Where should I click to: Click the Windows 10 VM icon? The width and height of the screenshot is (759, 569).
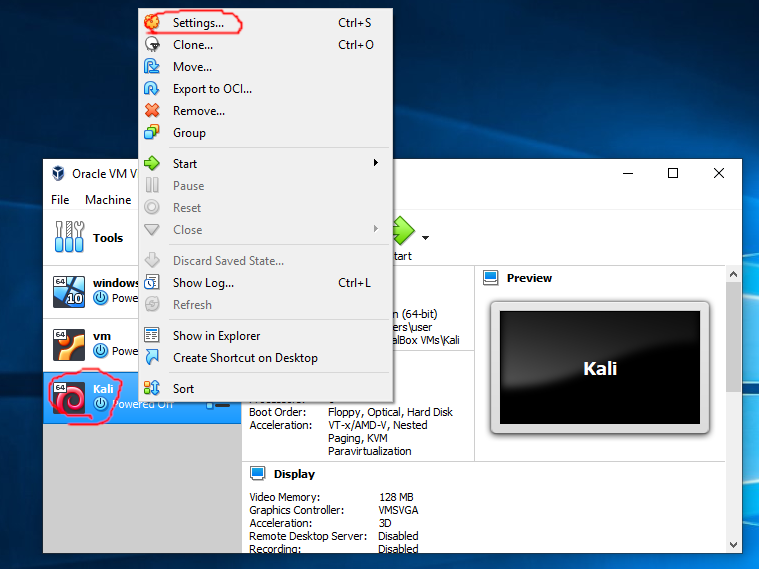(x=69, y=292)
